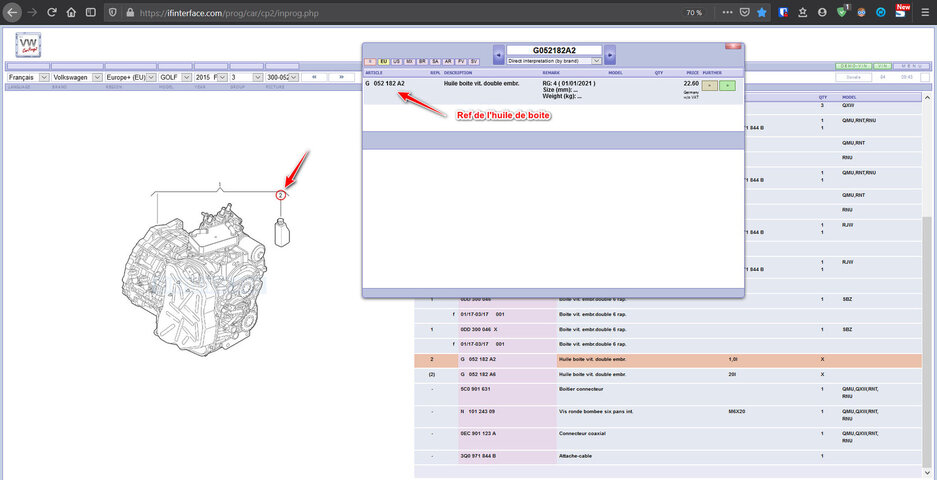The image size is (937, 480).
Task: Click the green button beside price 22.60
Action: coord(727,85)
